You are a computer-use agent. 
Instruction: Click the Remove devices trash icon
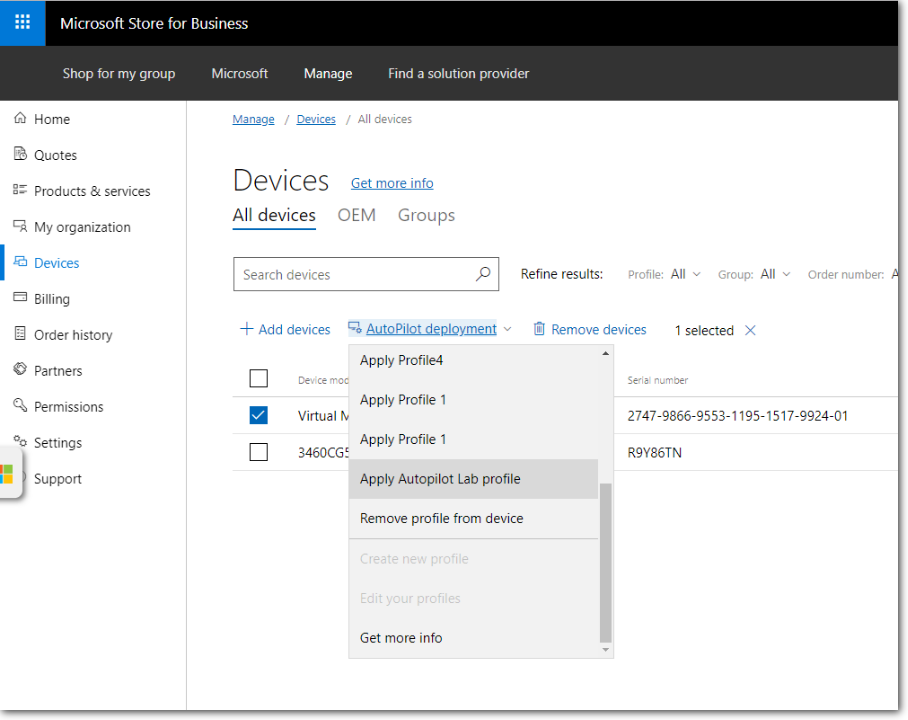tap(539, 329)
